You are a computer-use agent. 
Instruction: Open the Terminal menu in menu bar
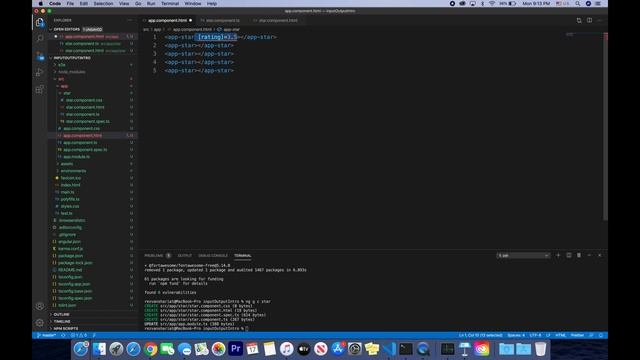click(170, 4)
